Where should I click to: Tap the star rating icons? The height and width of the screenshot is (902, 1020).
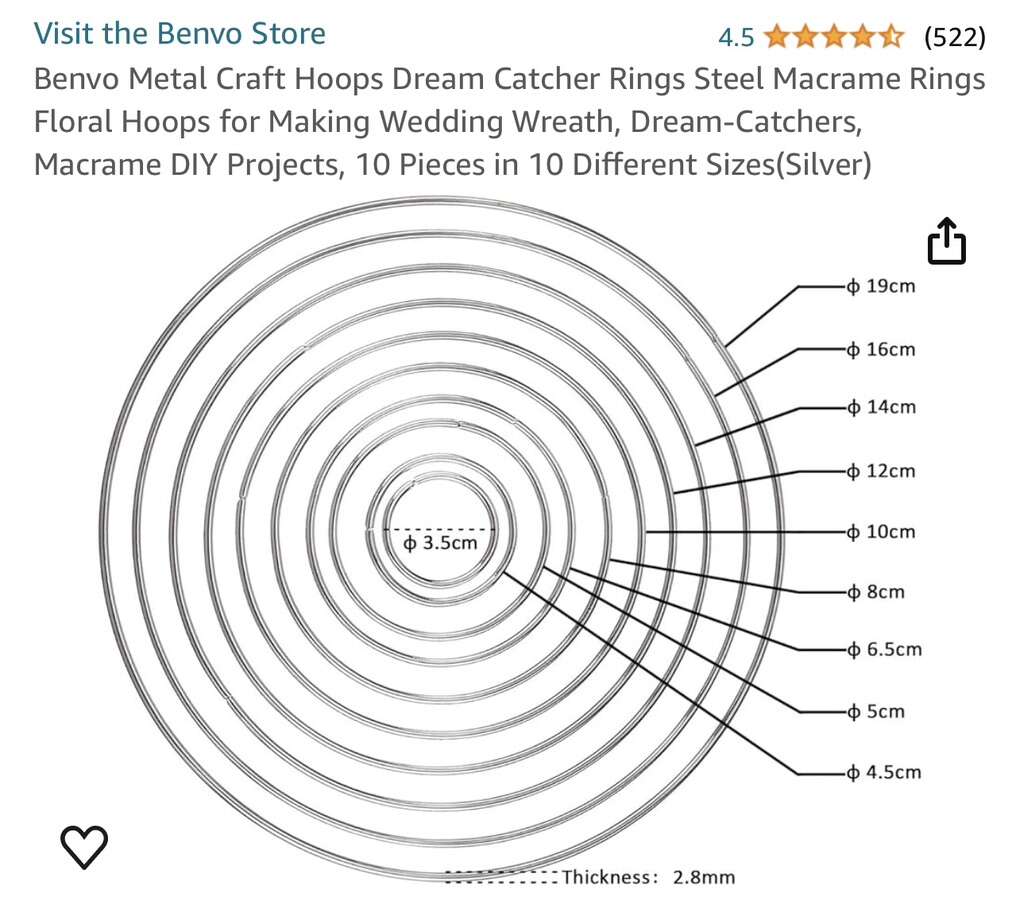pos(833,38)
